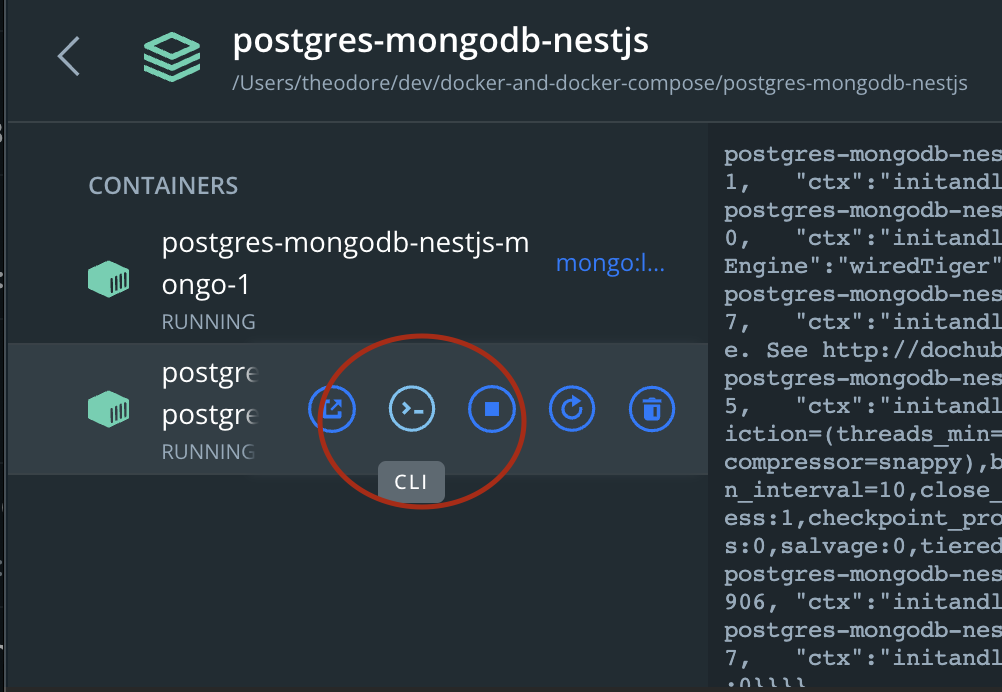The image size is (1002, 692).
Task: Open the mongo:l... image link
Action: (610, 263)
